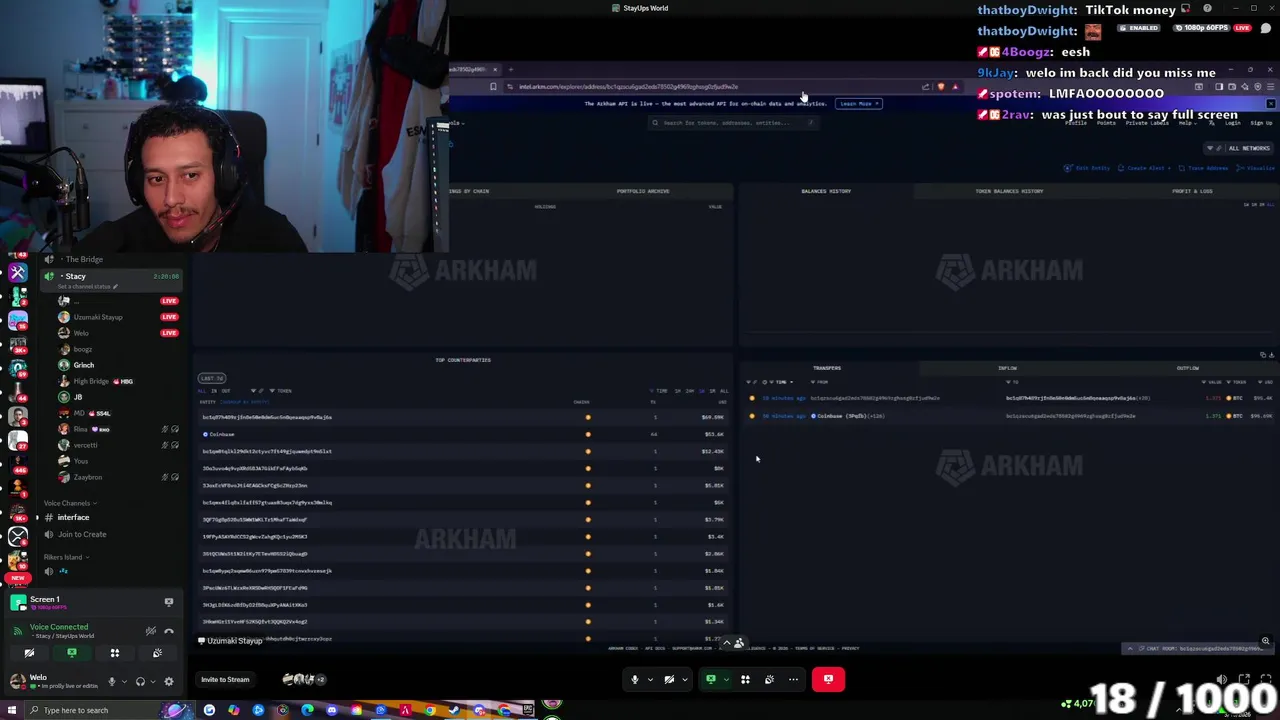Open Voice Connected connection details
The image size is (1280, 720).
[x=59, y=627]
